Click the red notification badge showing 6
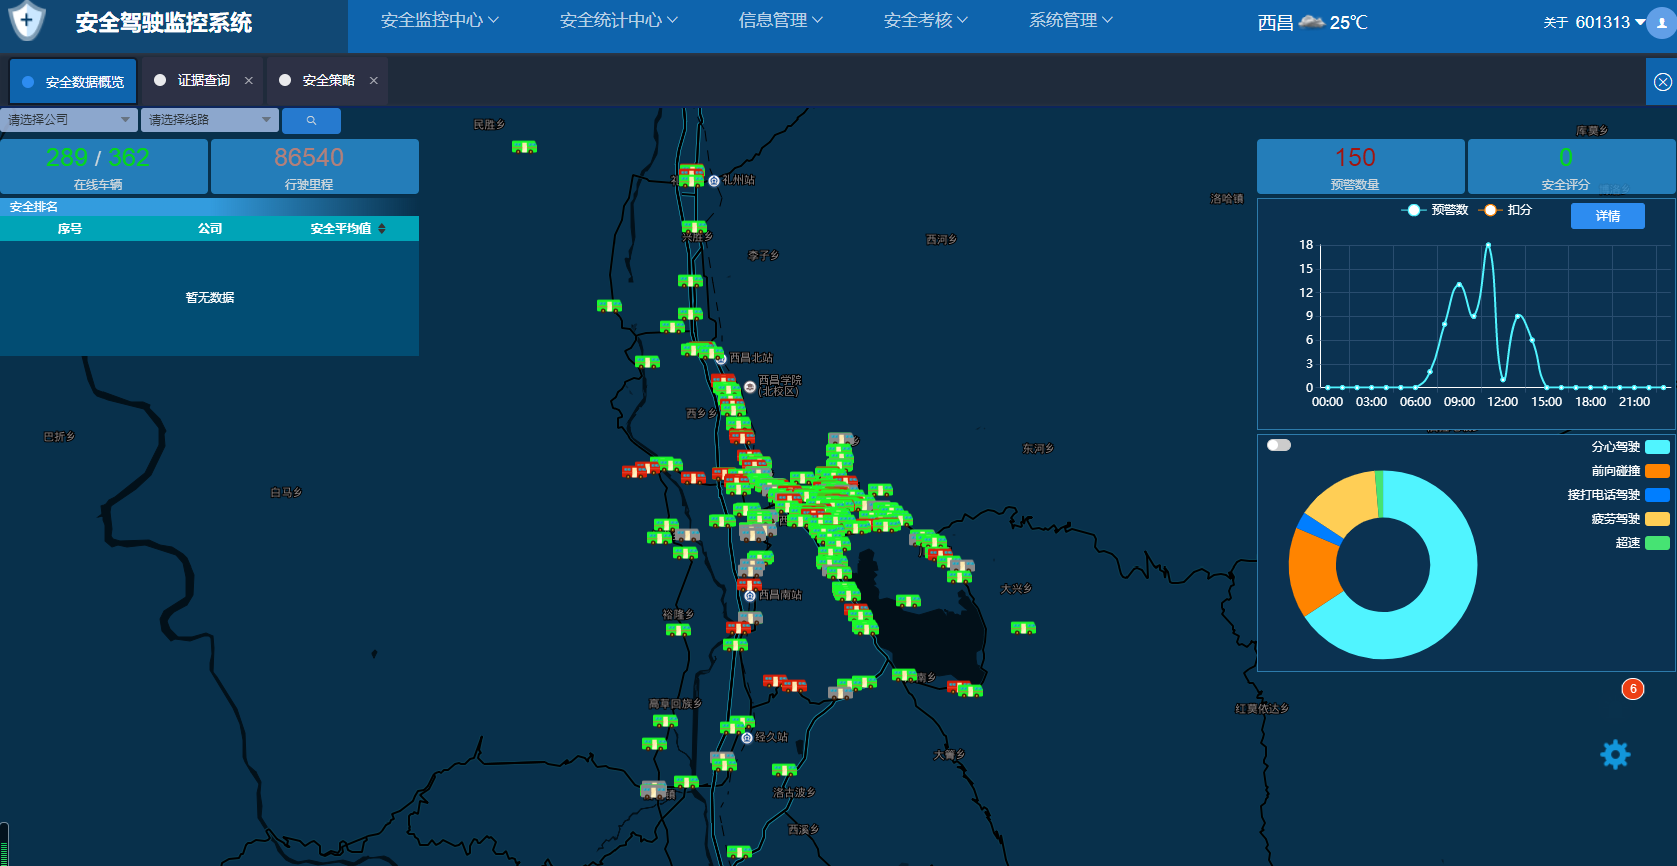 coord(1633,689)
